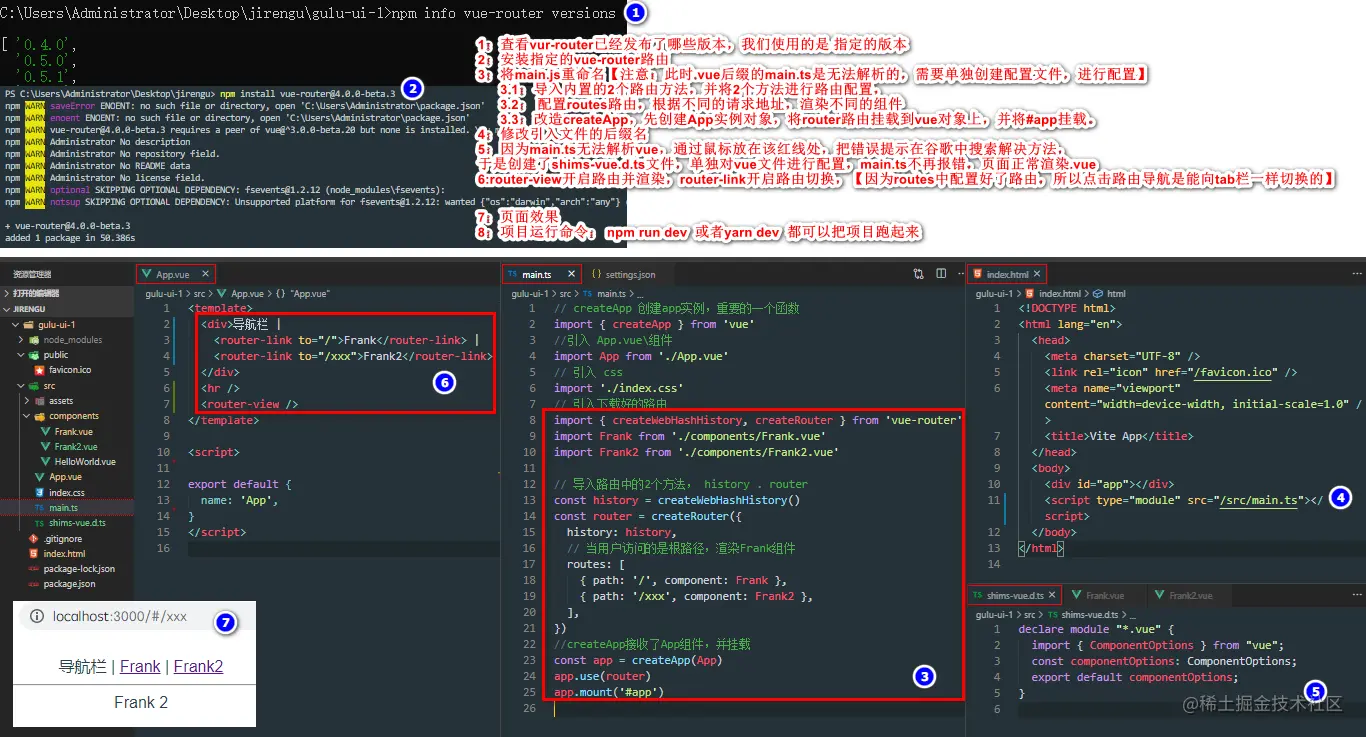Click '<div id="app"></div>' line in index.html
Screen dimensions: 1366x737
[x=1109, y=484]
